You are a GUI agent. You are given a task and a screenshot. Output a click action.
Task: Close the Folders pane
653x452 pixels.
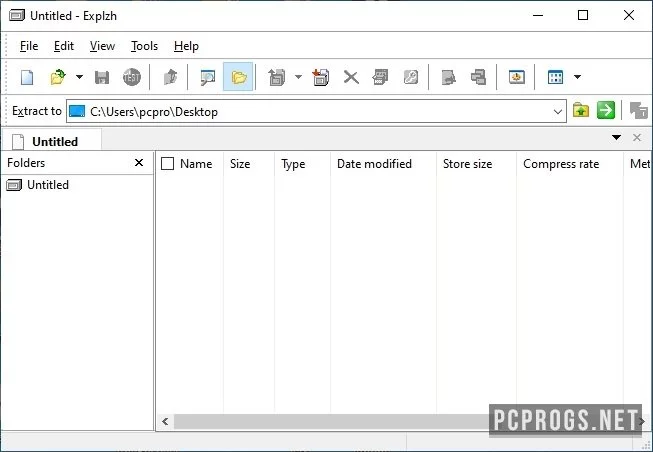click(139, 162)
